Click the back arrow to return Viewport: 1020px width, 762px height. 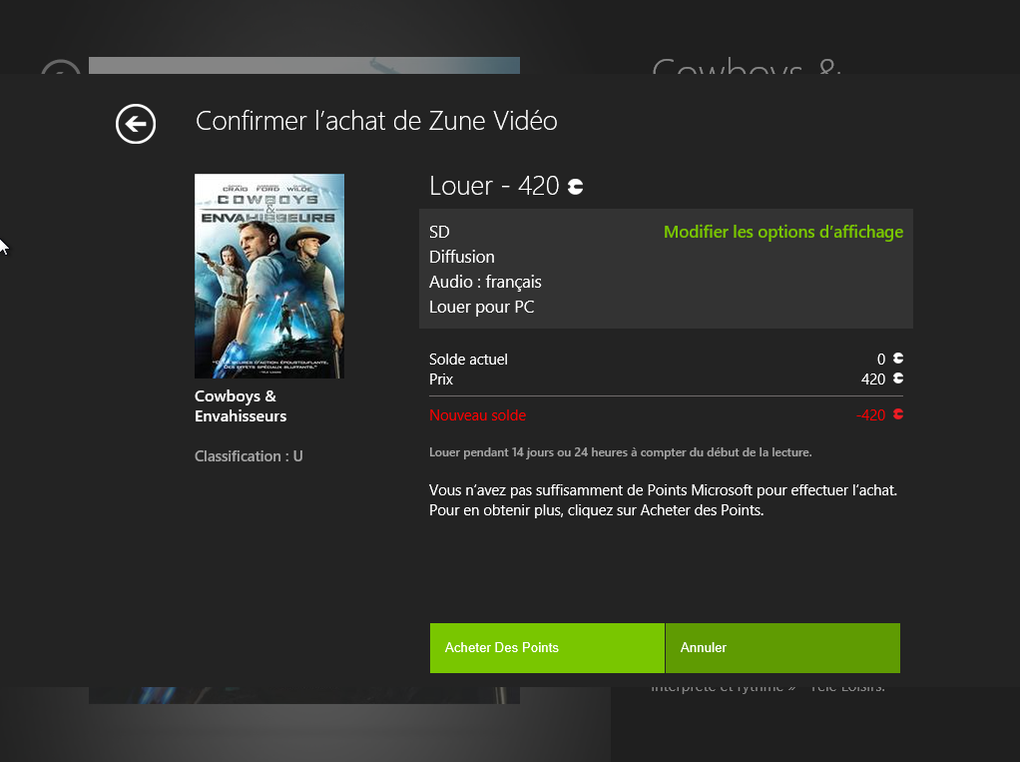pos(135,124)
